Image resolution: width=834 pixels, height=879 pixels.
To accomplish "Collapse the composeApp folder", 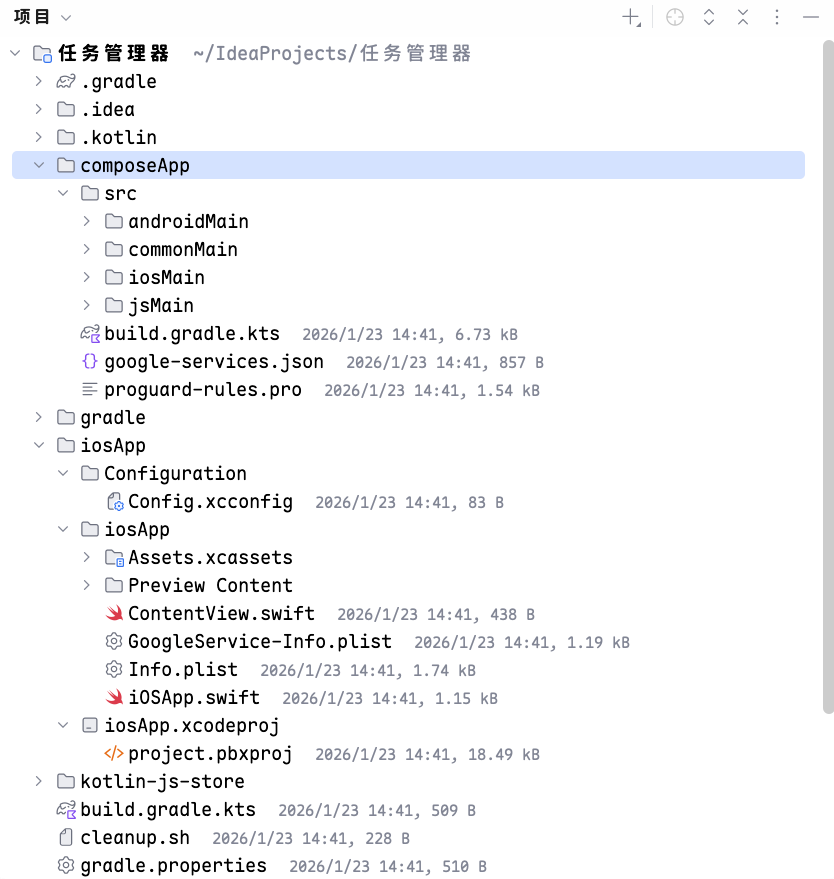I will click(39, 166).
